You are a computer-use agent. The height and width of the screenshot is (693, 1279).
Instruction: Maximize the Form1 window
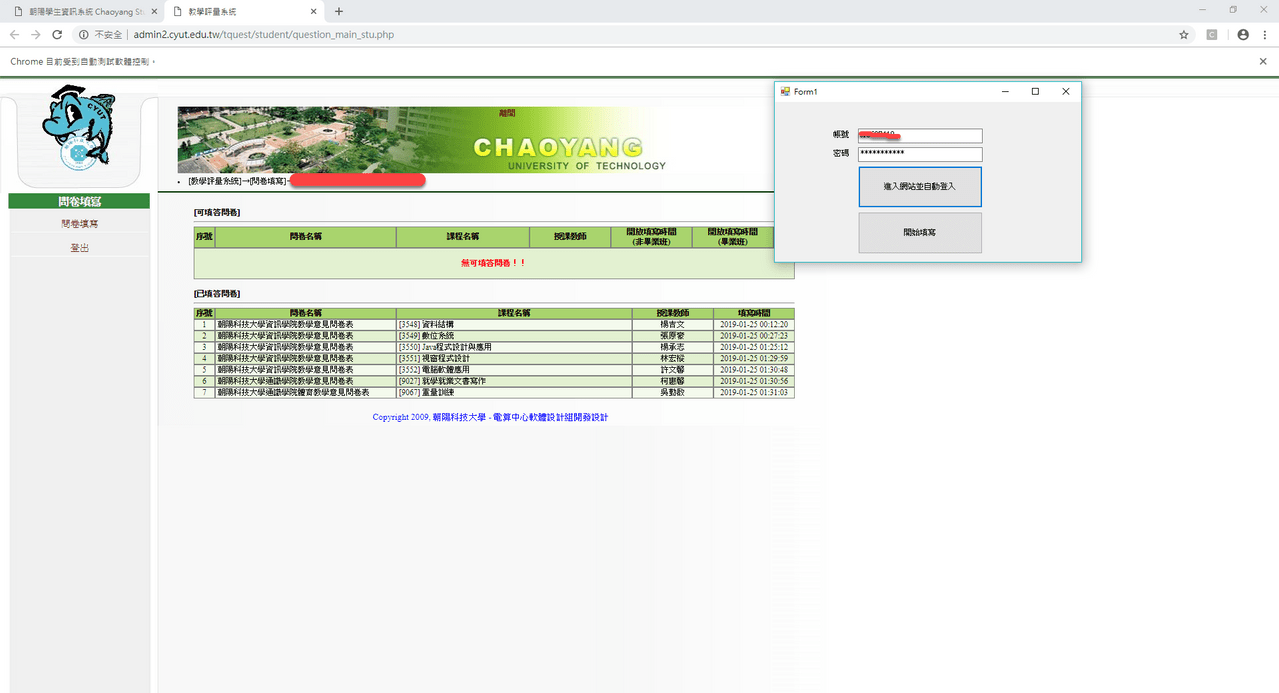[x=1035, y=91]
